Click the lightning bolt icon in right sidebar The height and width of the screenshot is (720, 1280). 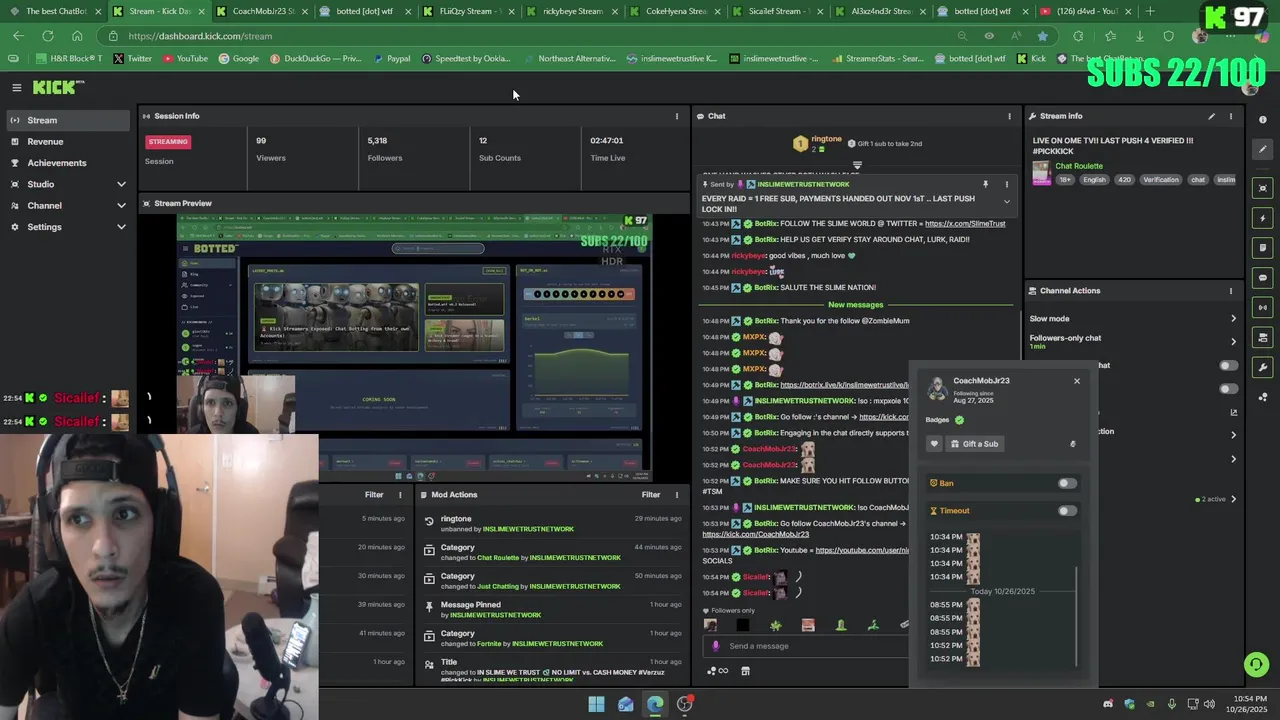1263,218
